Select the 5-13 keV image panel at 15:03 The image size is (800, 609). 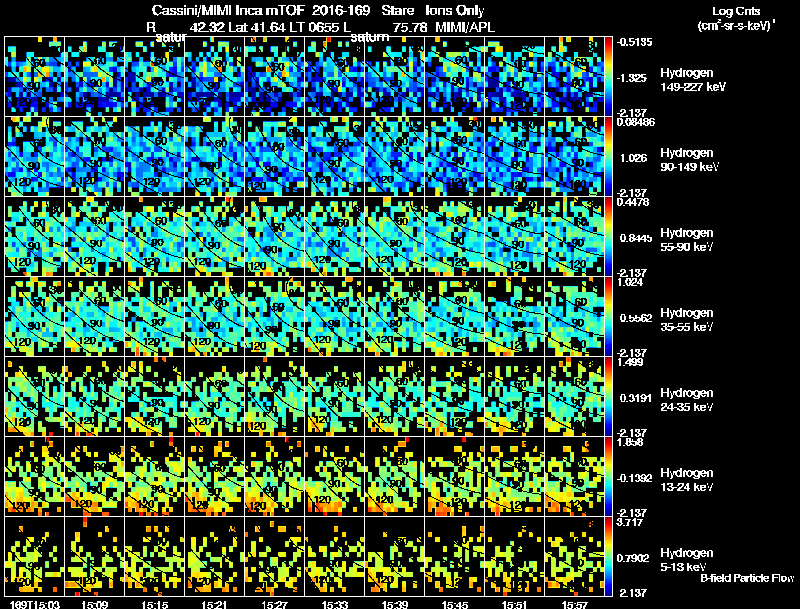(35, 556)
